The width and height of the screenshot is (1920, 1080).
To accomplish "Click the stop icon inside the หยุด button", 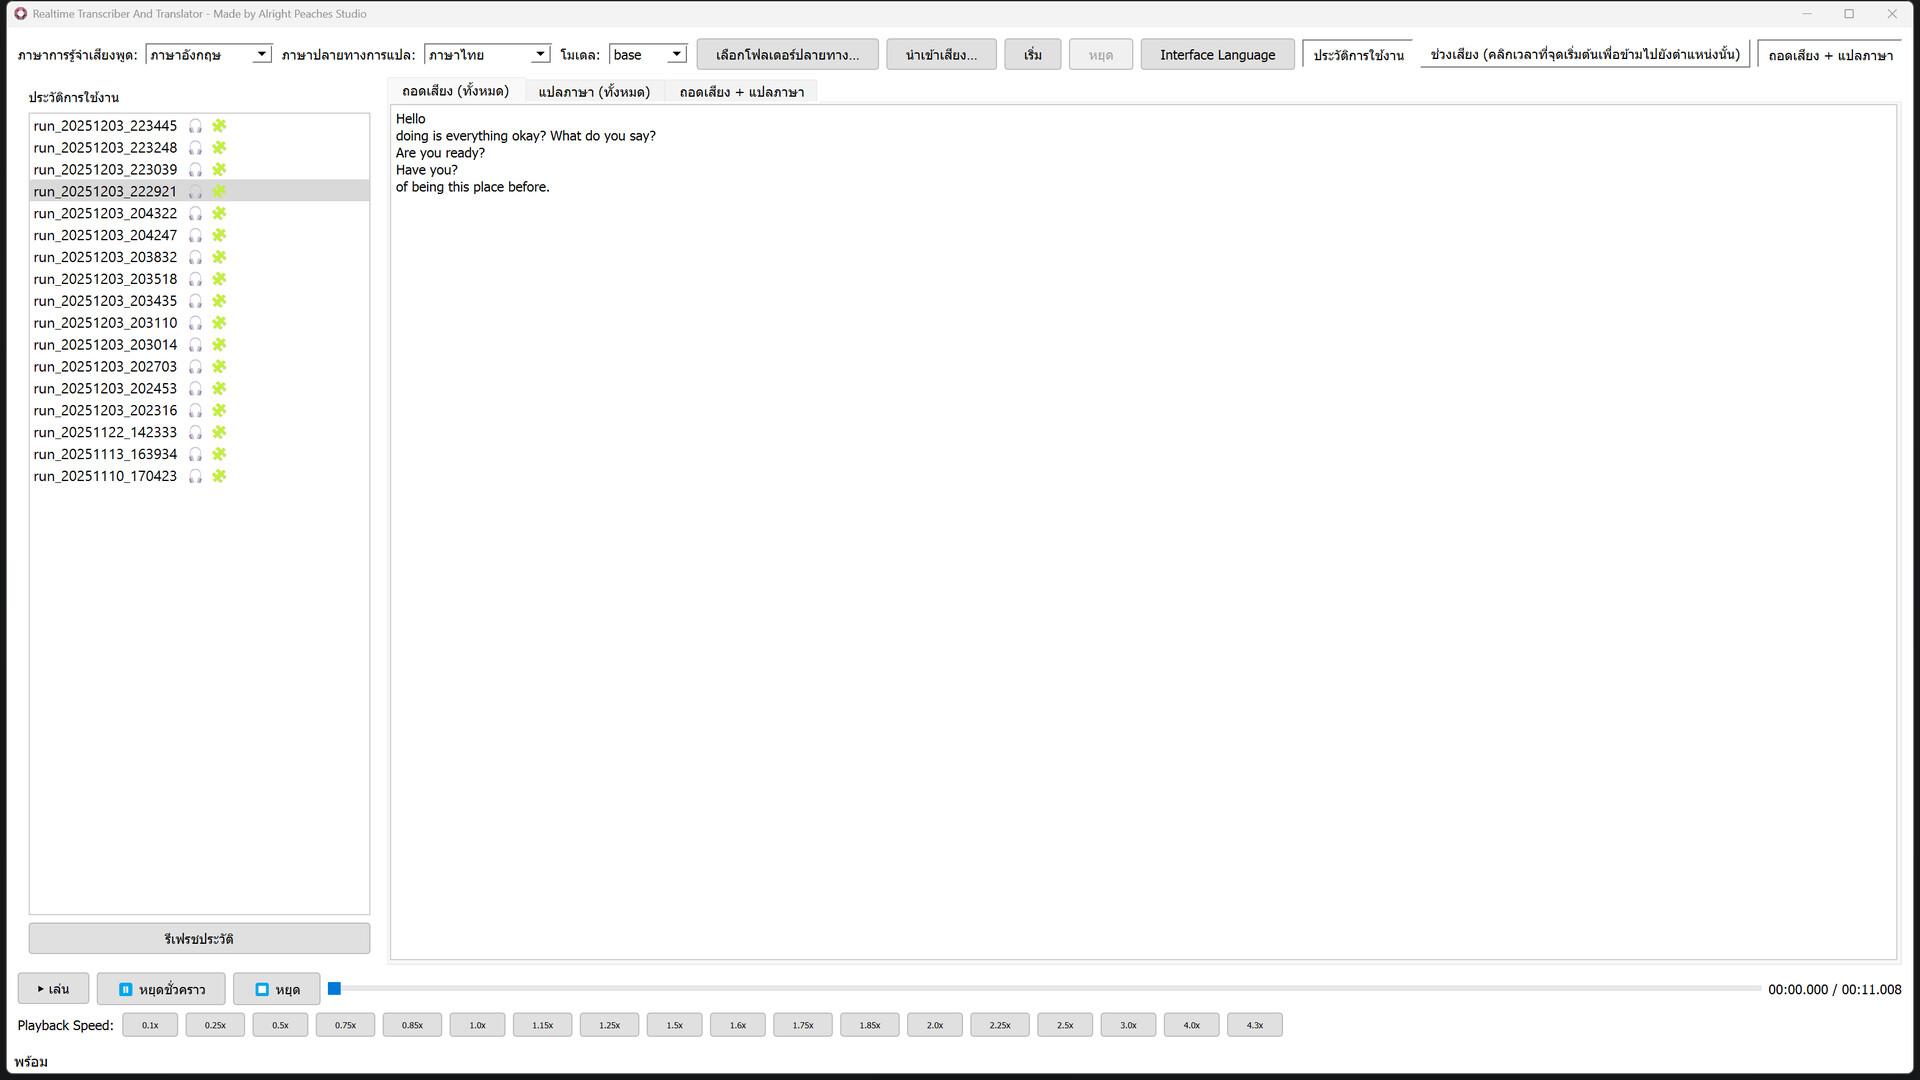I will (x=260, y=989).
